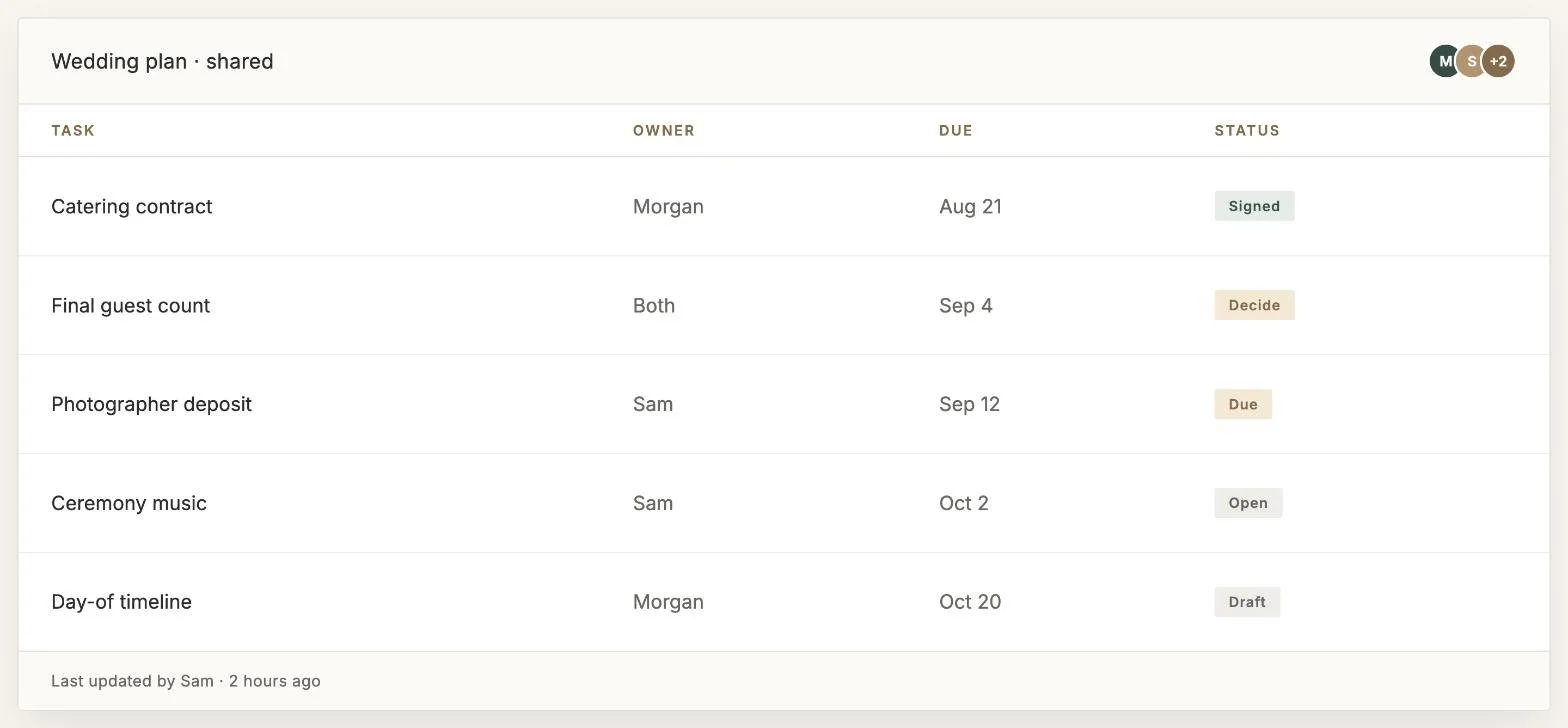The width and height of the screenshot is (1568, 728).
Task: Click the Sep 12 due date
Action: click(x=969, y=404)
